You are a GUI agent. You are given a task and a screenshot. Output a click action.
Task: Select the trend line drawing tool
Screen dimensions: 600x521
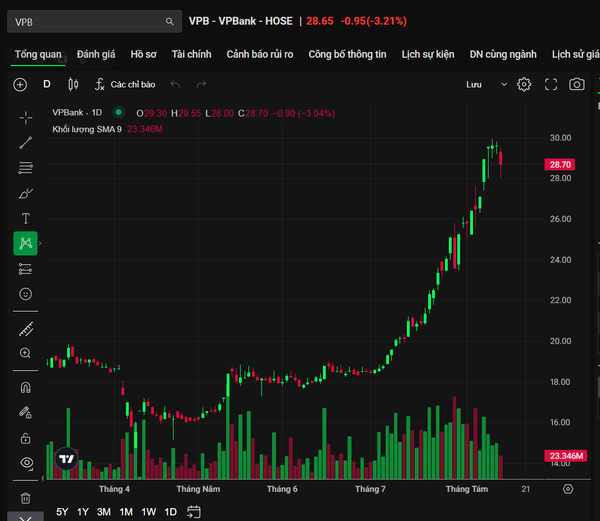point(26,143)
